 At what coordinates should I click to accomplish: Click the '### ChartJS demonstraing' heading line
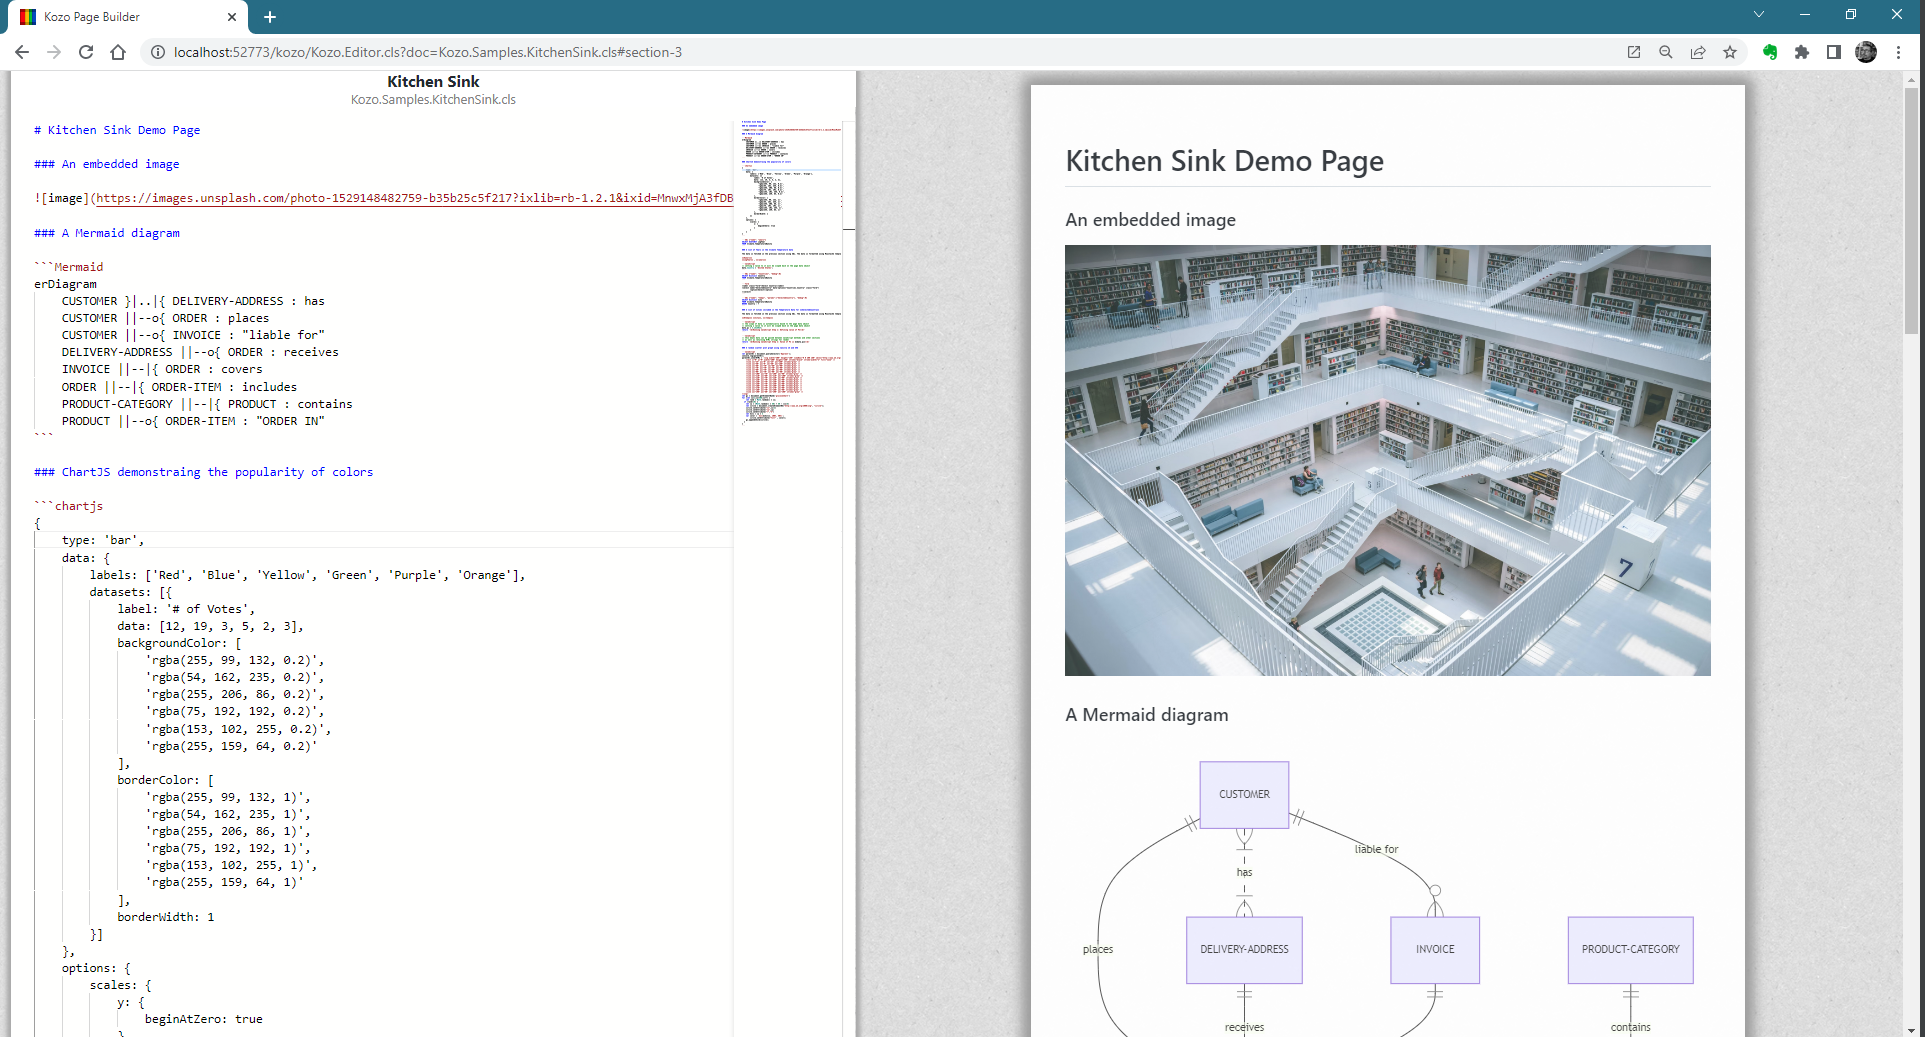tap(203, 472)
